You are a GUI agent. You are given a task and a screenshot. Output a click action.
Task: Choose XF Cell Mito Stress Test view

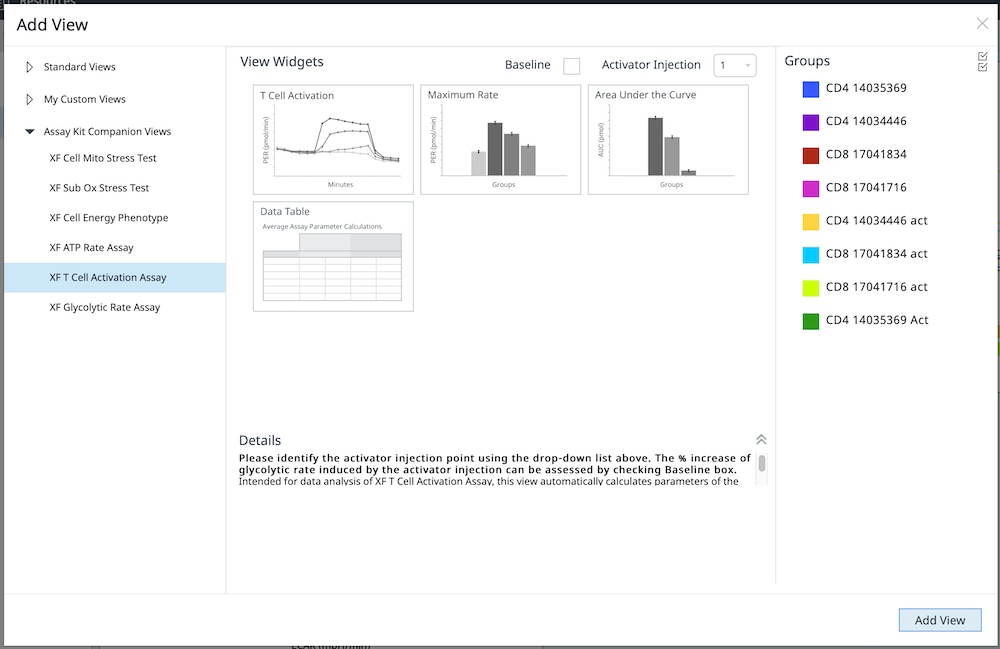point(103,158)
